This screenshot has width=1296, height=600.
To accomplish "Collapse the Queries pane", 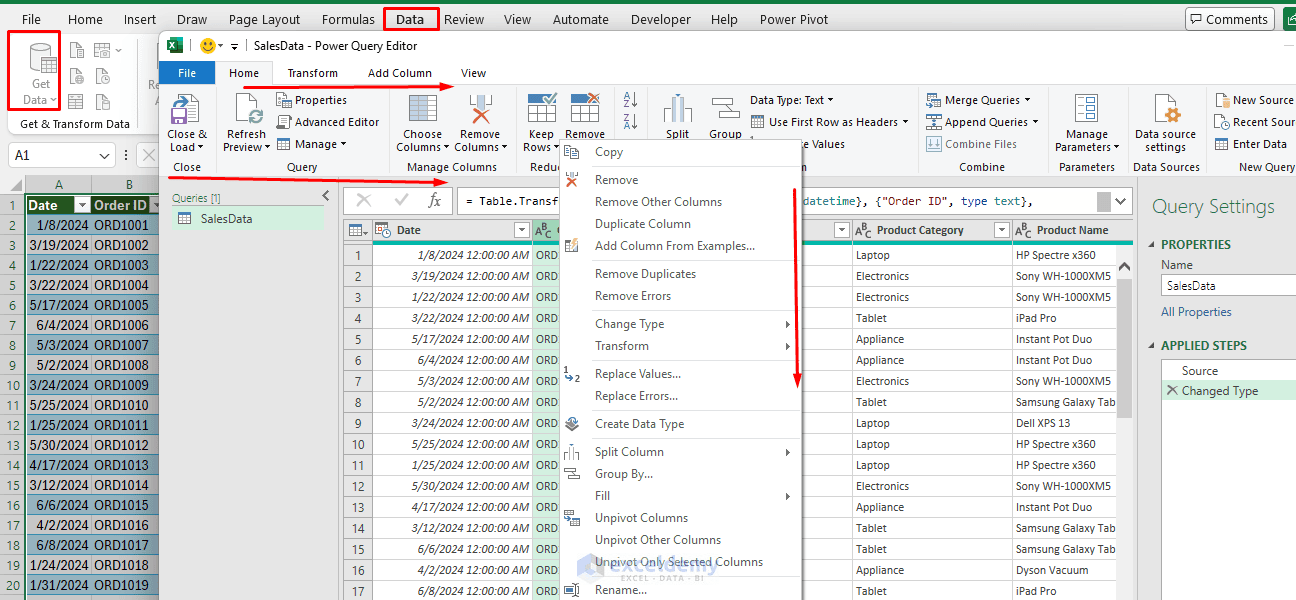I will click(325, 197).
